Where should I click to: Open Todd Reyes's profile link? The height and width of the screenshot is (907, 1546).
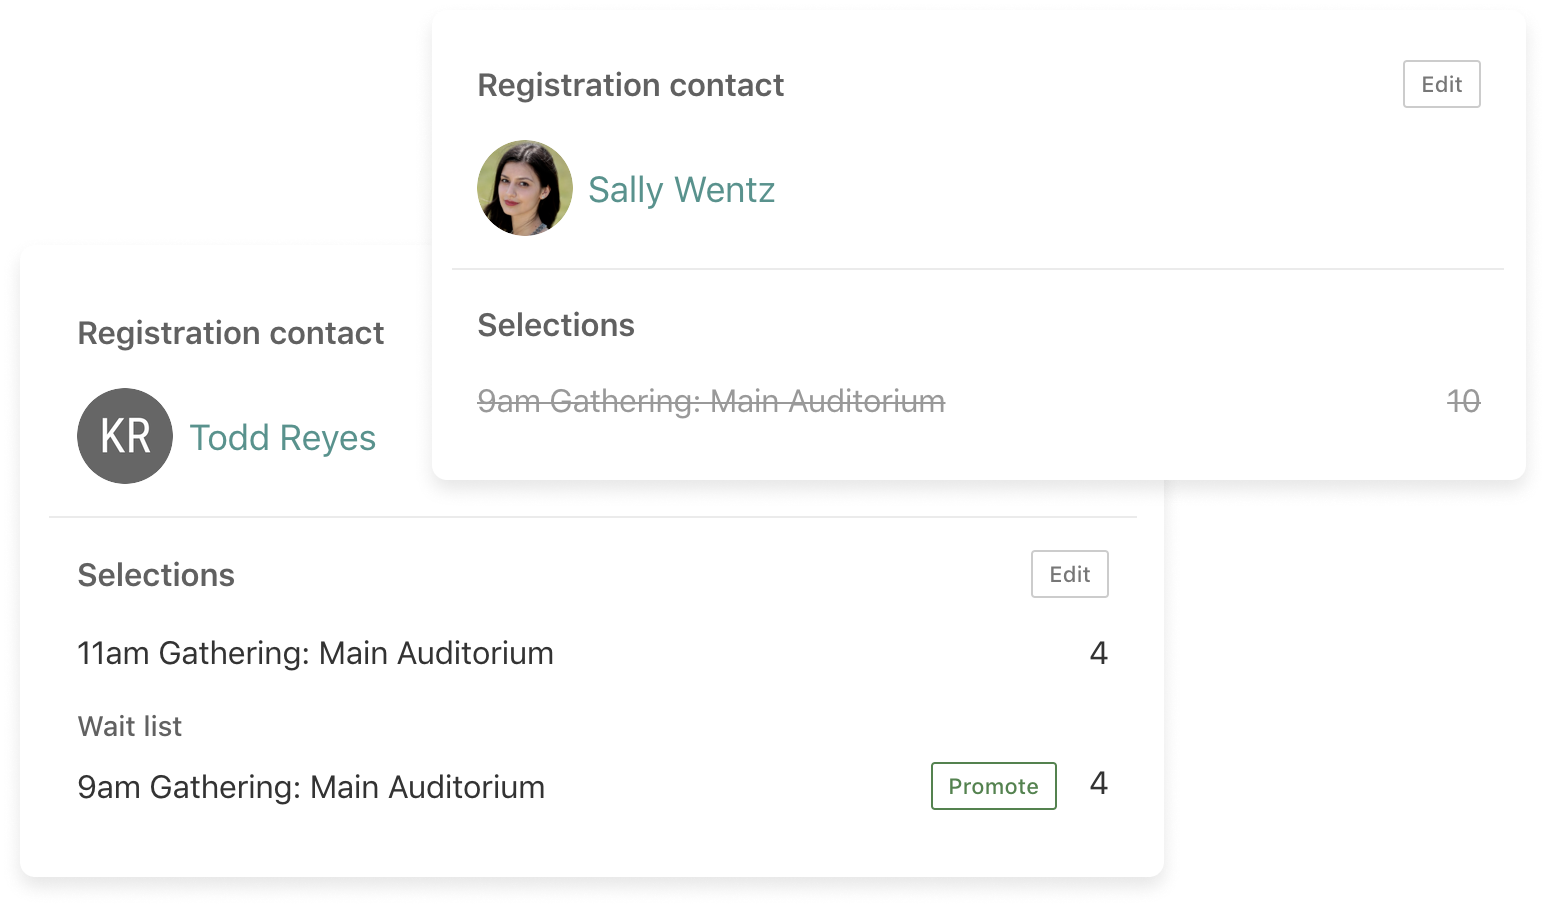click(283, 438)
